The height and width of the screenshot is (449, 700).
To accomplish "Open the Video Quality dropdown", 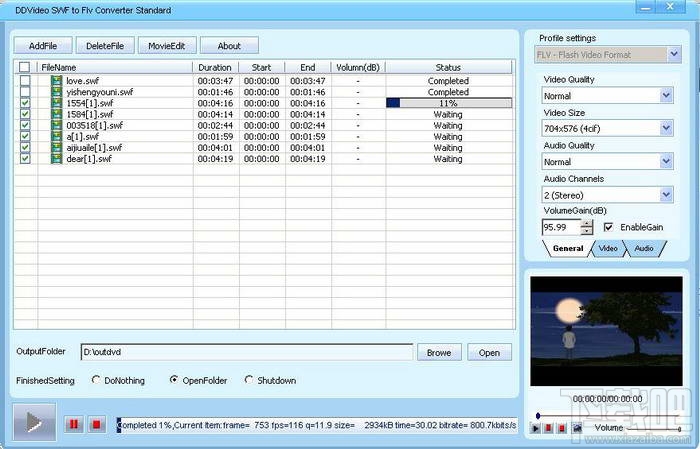I will [666, 96].
